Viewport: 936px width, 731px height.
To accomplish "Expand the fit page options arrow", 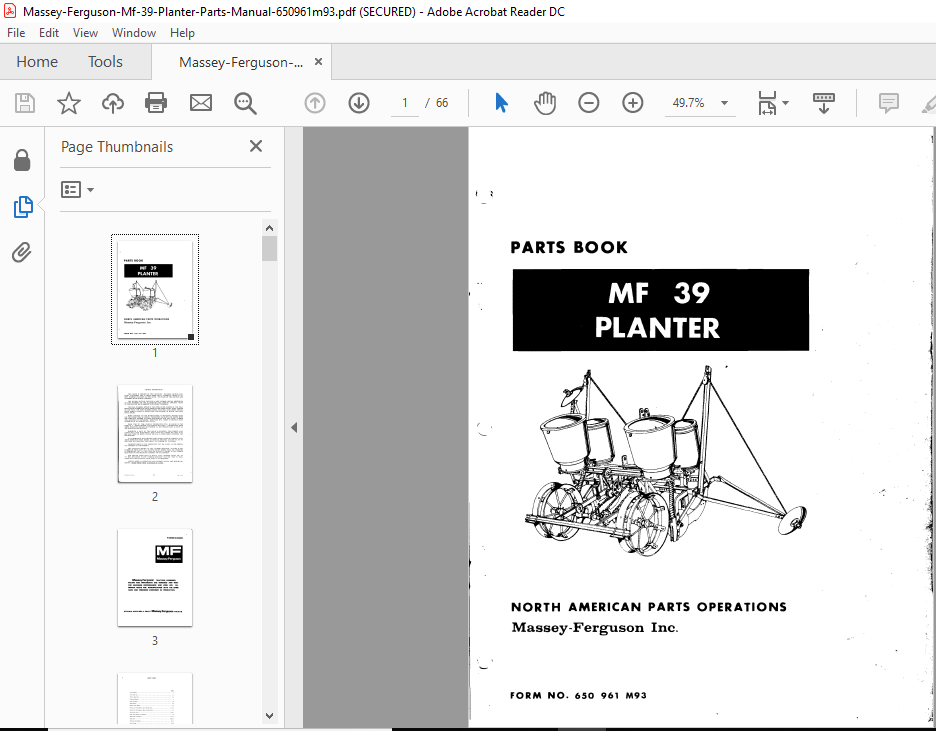I will pyautogui.click(x=785, y=103).
